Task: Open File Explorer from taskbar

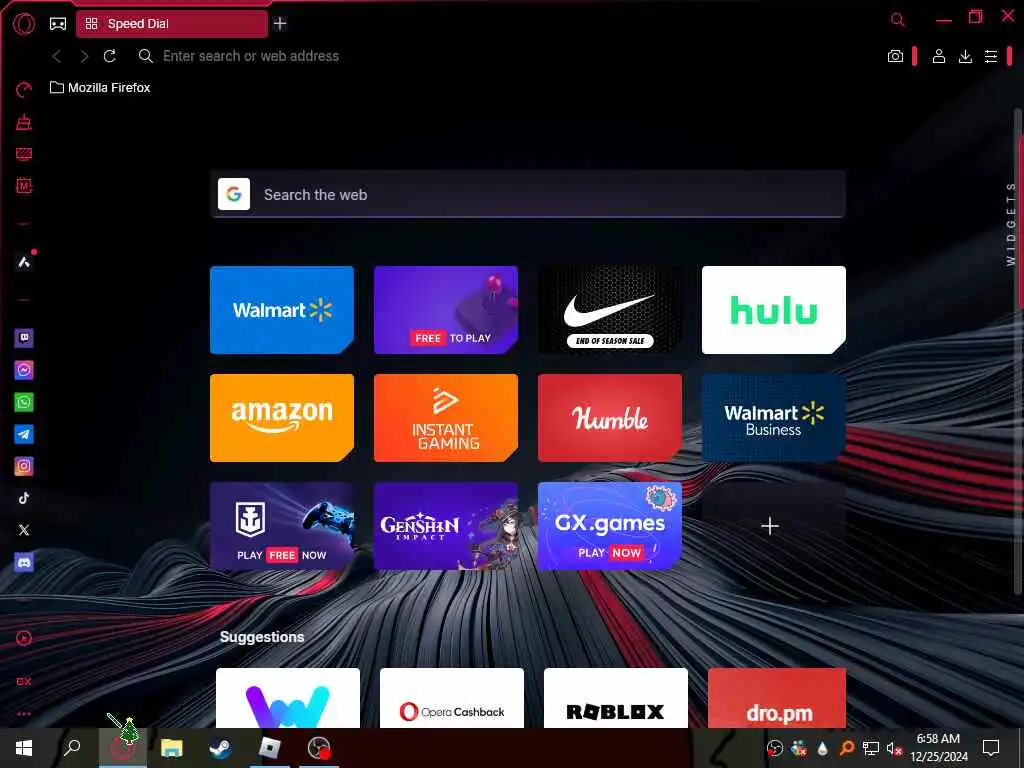Action: coord(172,748)
